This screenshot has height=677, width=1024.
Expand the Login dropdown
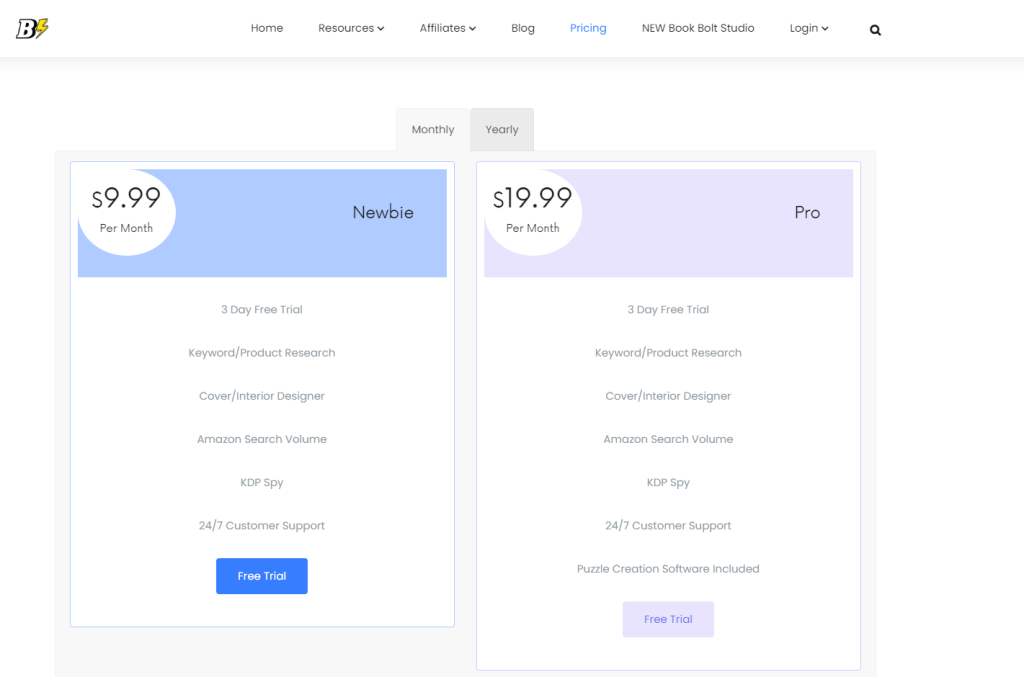coord(808,28)
